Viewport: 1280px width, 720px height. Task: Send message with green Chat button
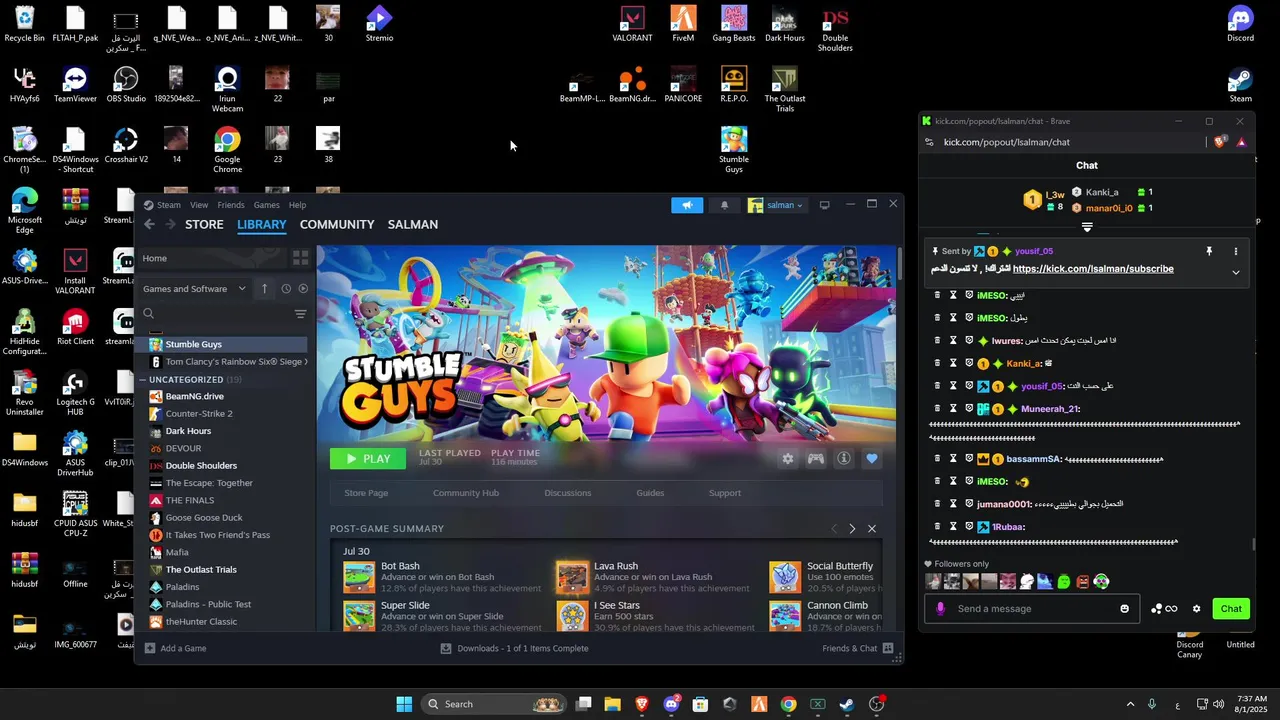[1231, 609]
